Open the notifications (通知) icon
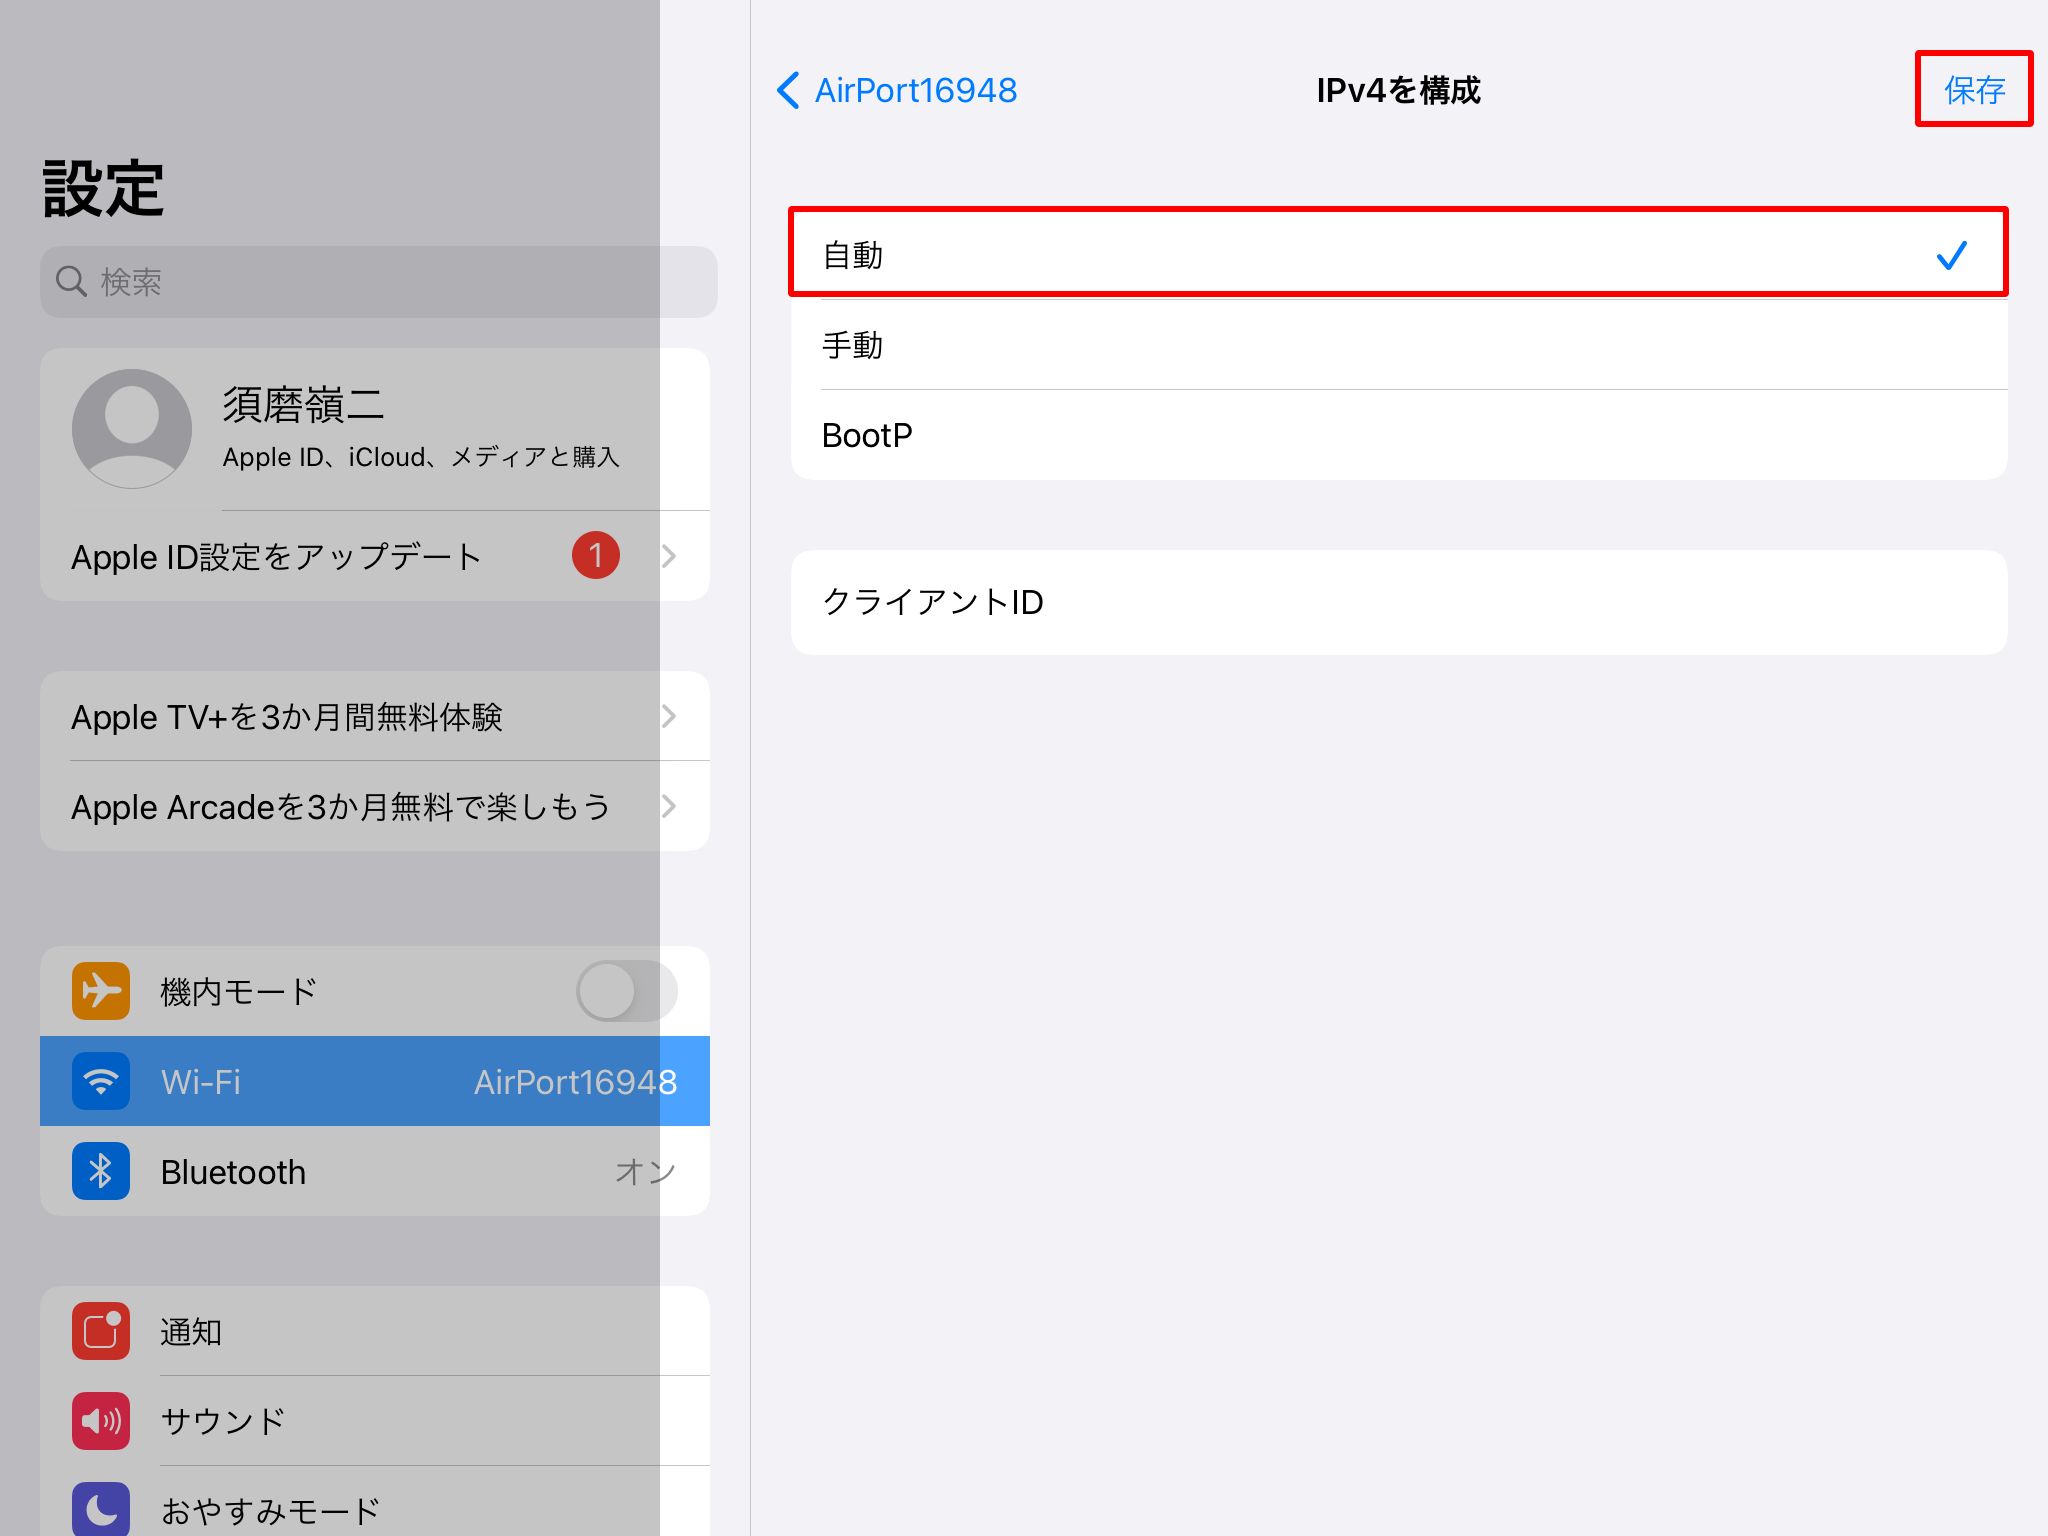The image size is (2048, 1536). pyautogui.click(x=101, y=1331)
